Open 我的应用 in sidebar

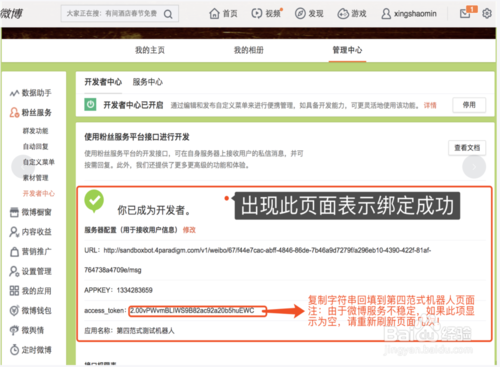tap(36, 291)
